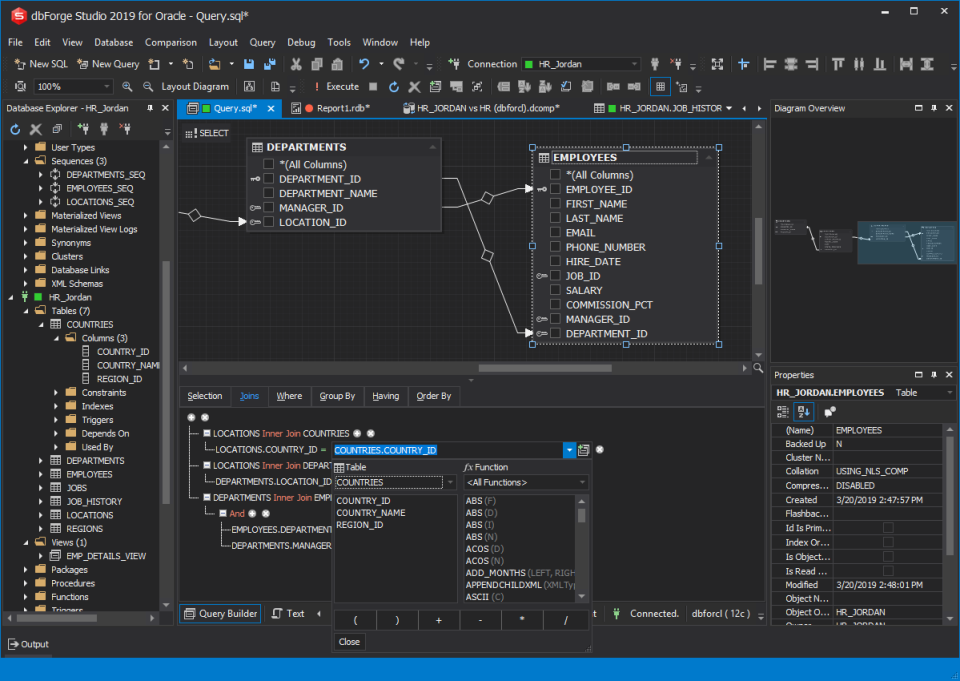The image size is (960, 681).
Task: Pin the Diagram Overview panel open
Action: pos(933,108)
